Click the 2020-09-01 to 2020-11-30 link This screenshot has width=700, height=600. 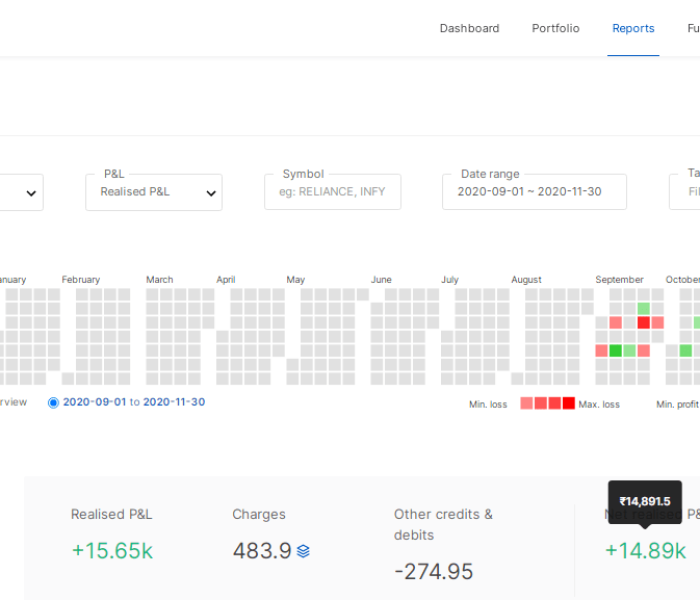[x=134, y=402]
